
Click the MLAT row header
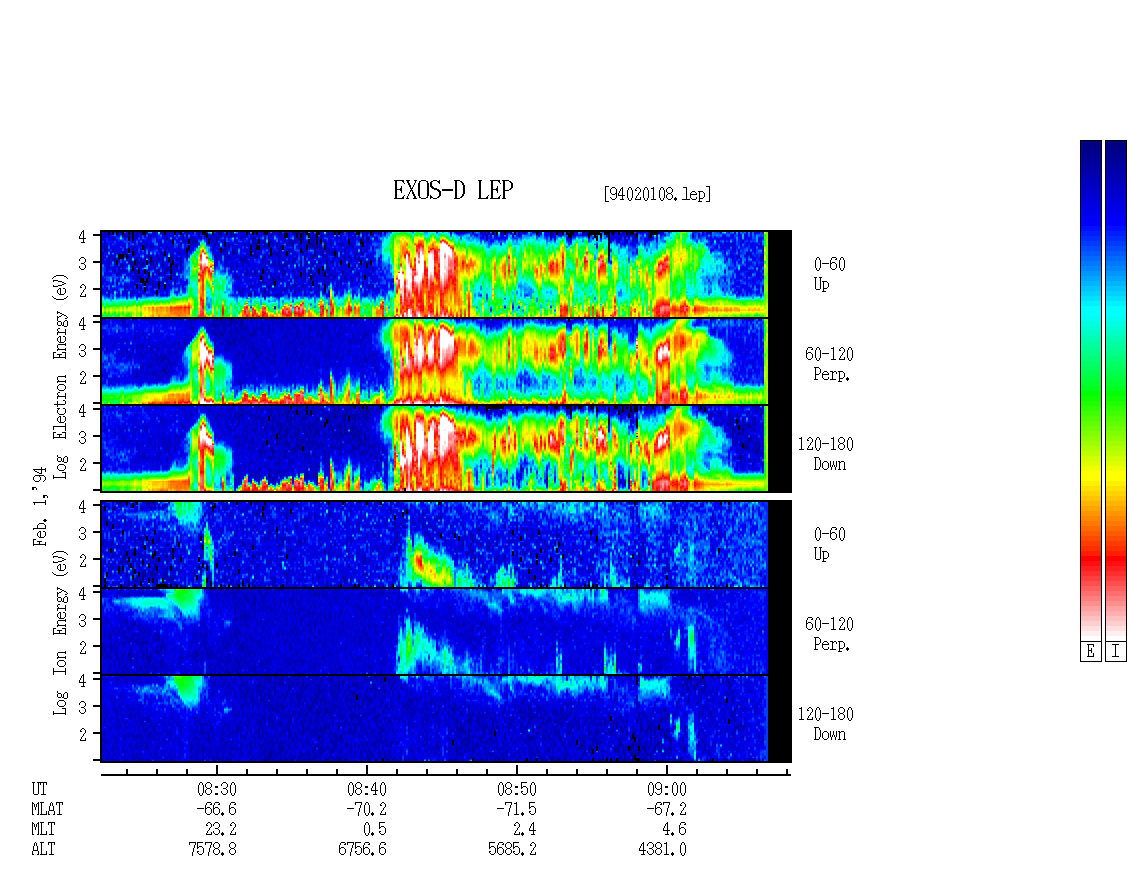(x=47, y=809)
